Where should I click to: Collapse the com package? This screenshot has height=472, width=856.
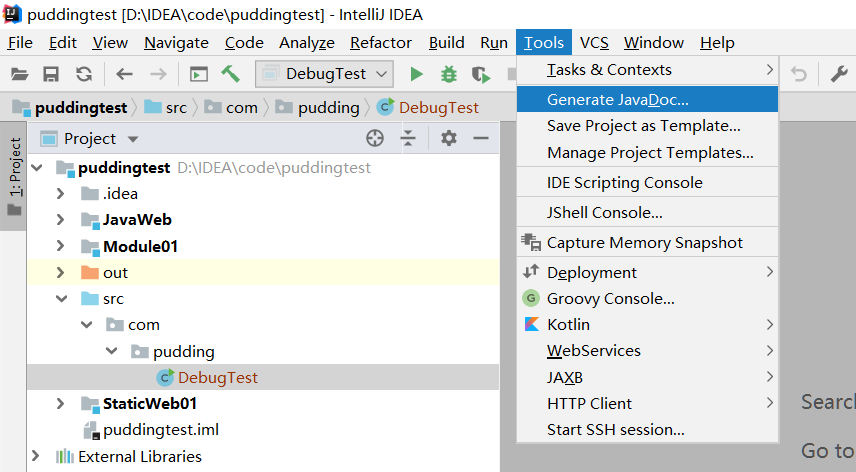[87, 325]
